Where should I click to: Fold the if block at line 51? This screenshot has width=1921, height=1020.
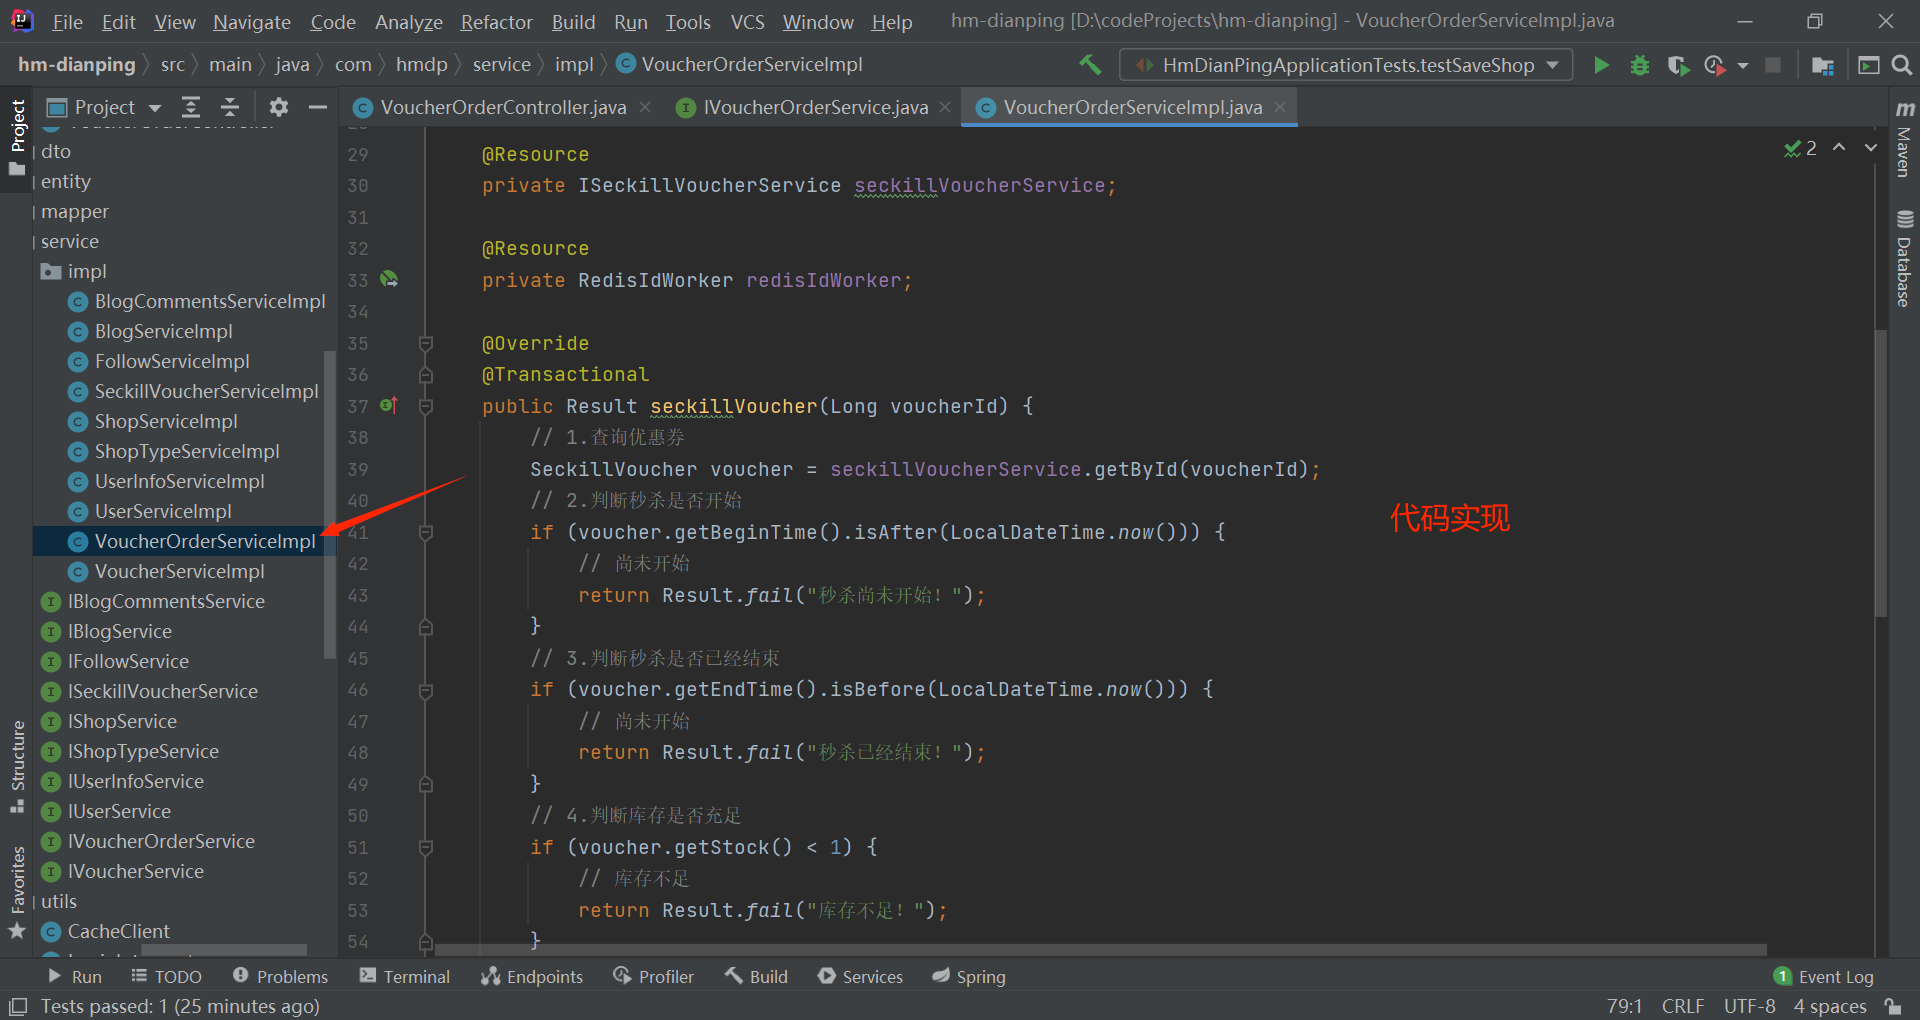425,847
